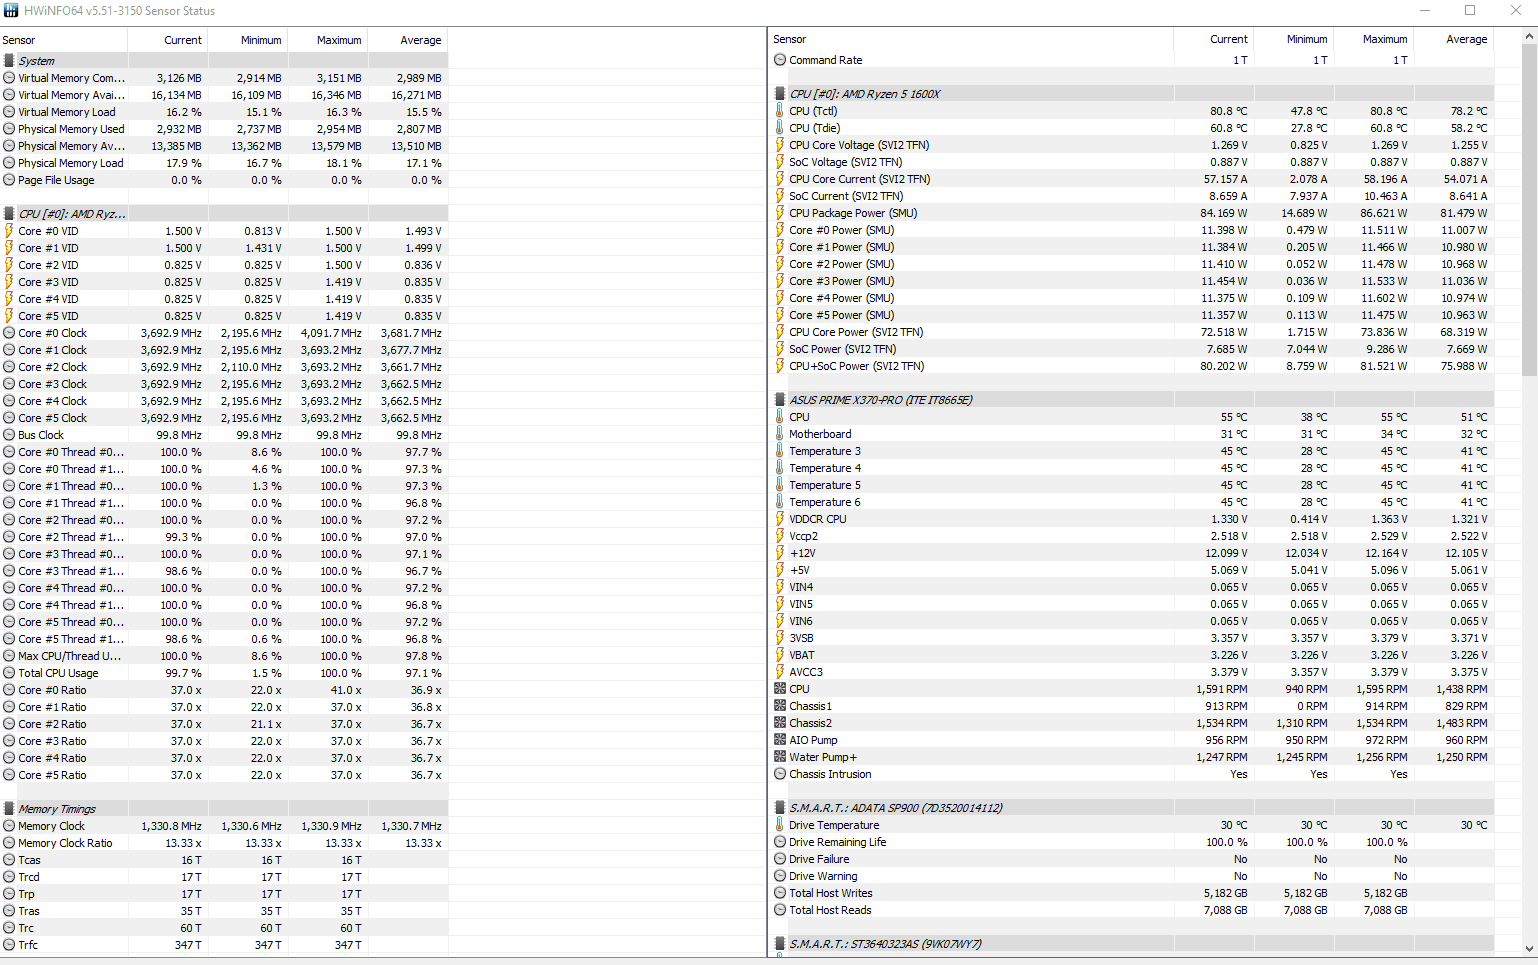Click the thermometer icon beside CPU (Tdie)
Screen dimensions: 1538x965
pos(780,128)
